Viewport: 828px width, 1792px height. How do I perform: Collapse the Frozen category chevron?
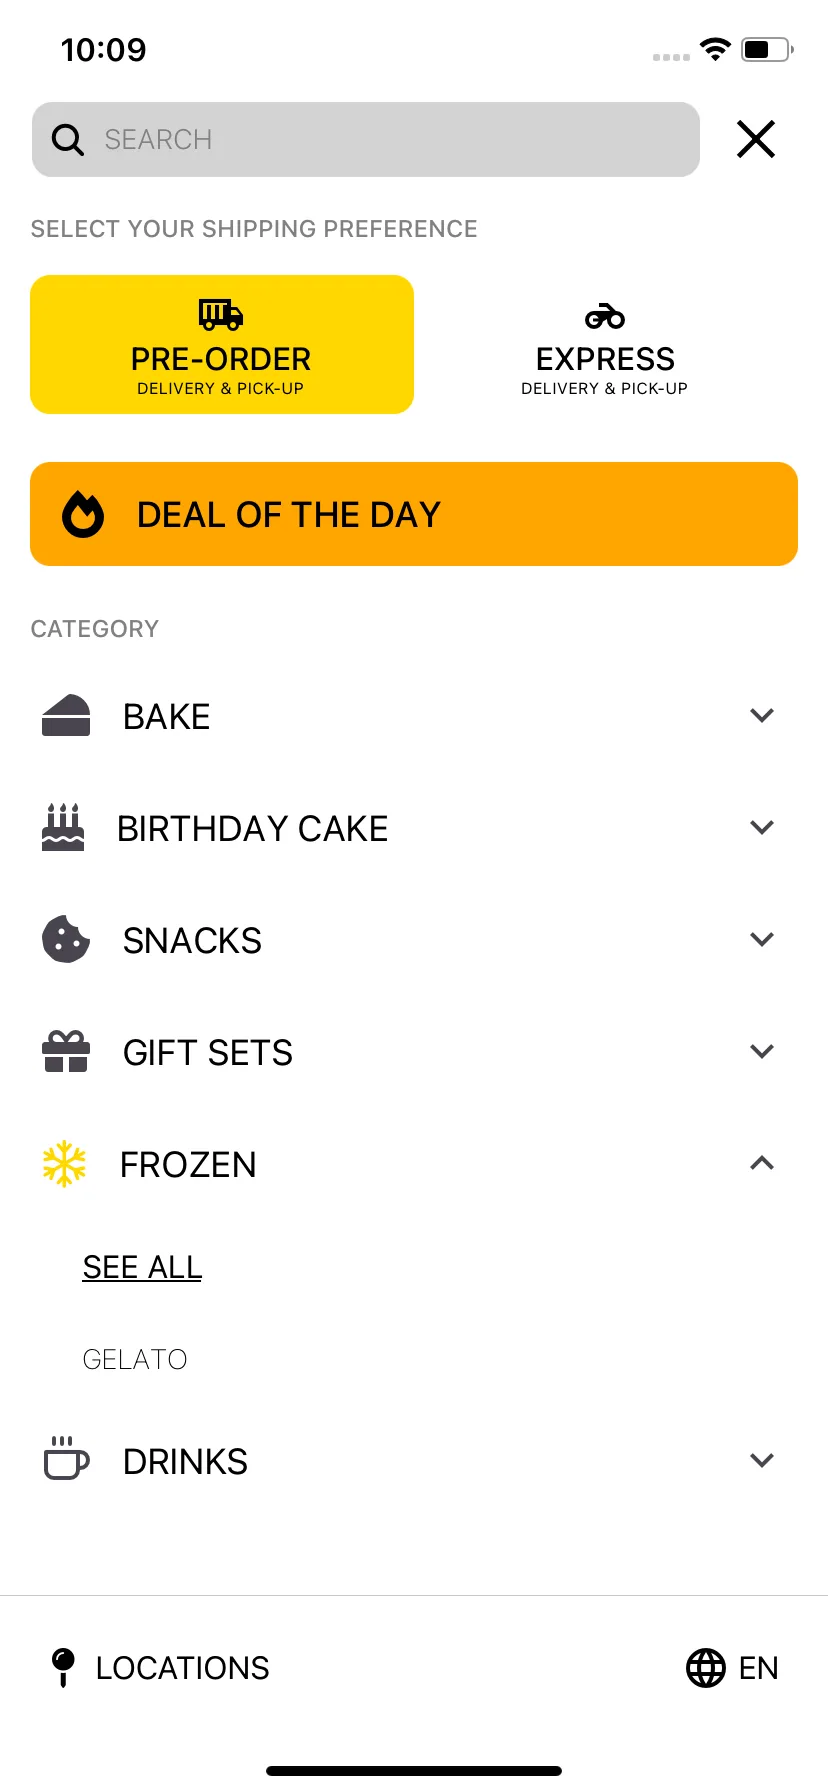(762, 1163)
